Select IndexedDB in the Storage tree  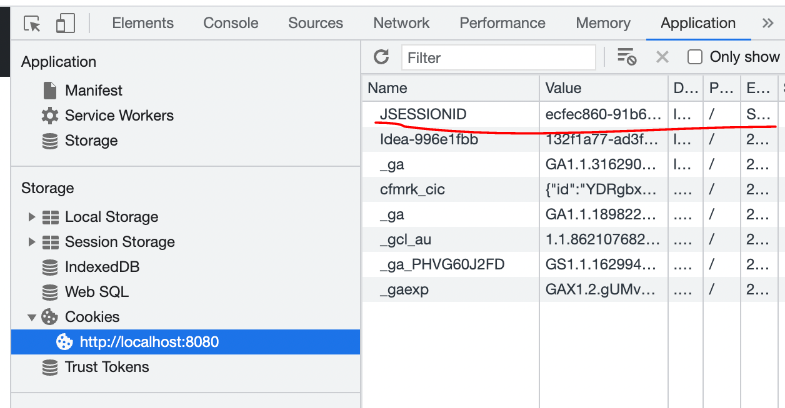point(102,267)
